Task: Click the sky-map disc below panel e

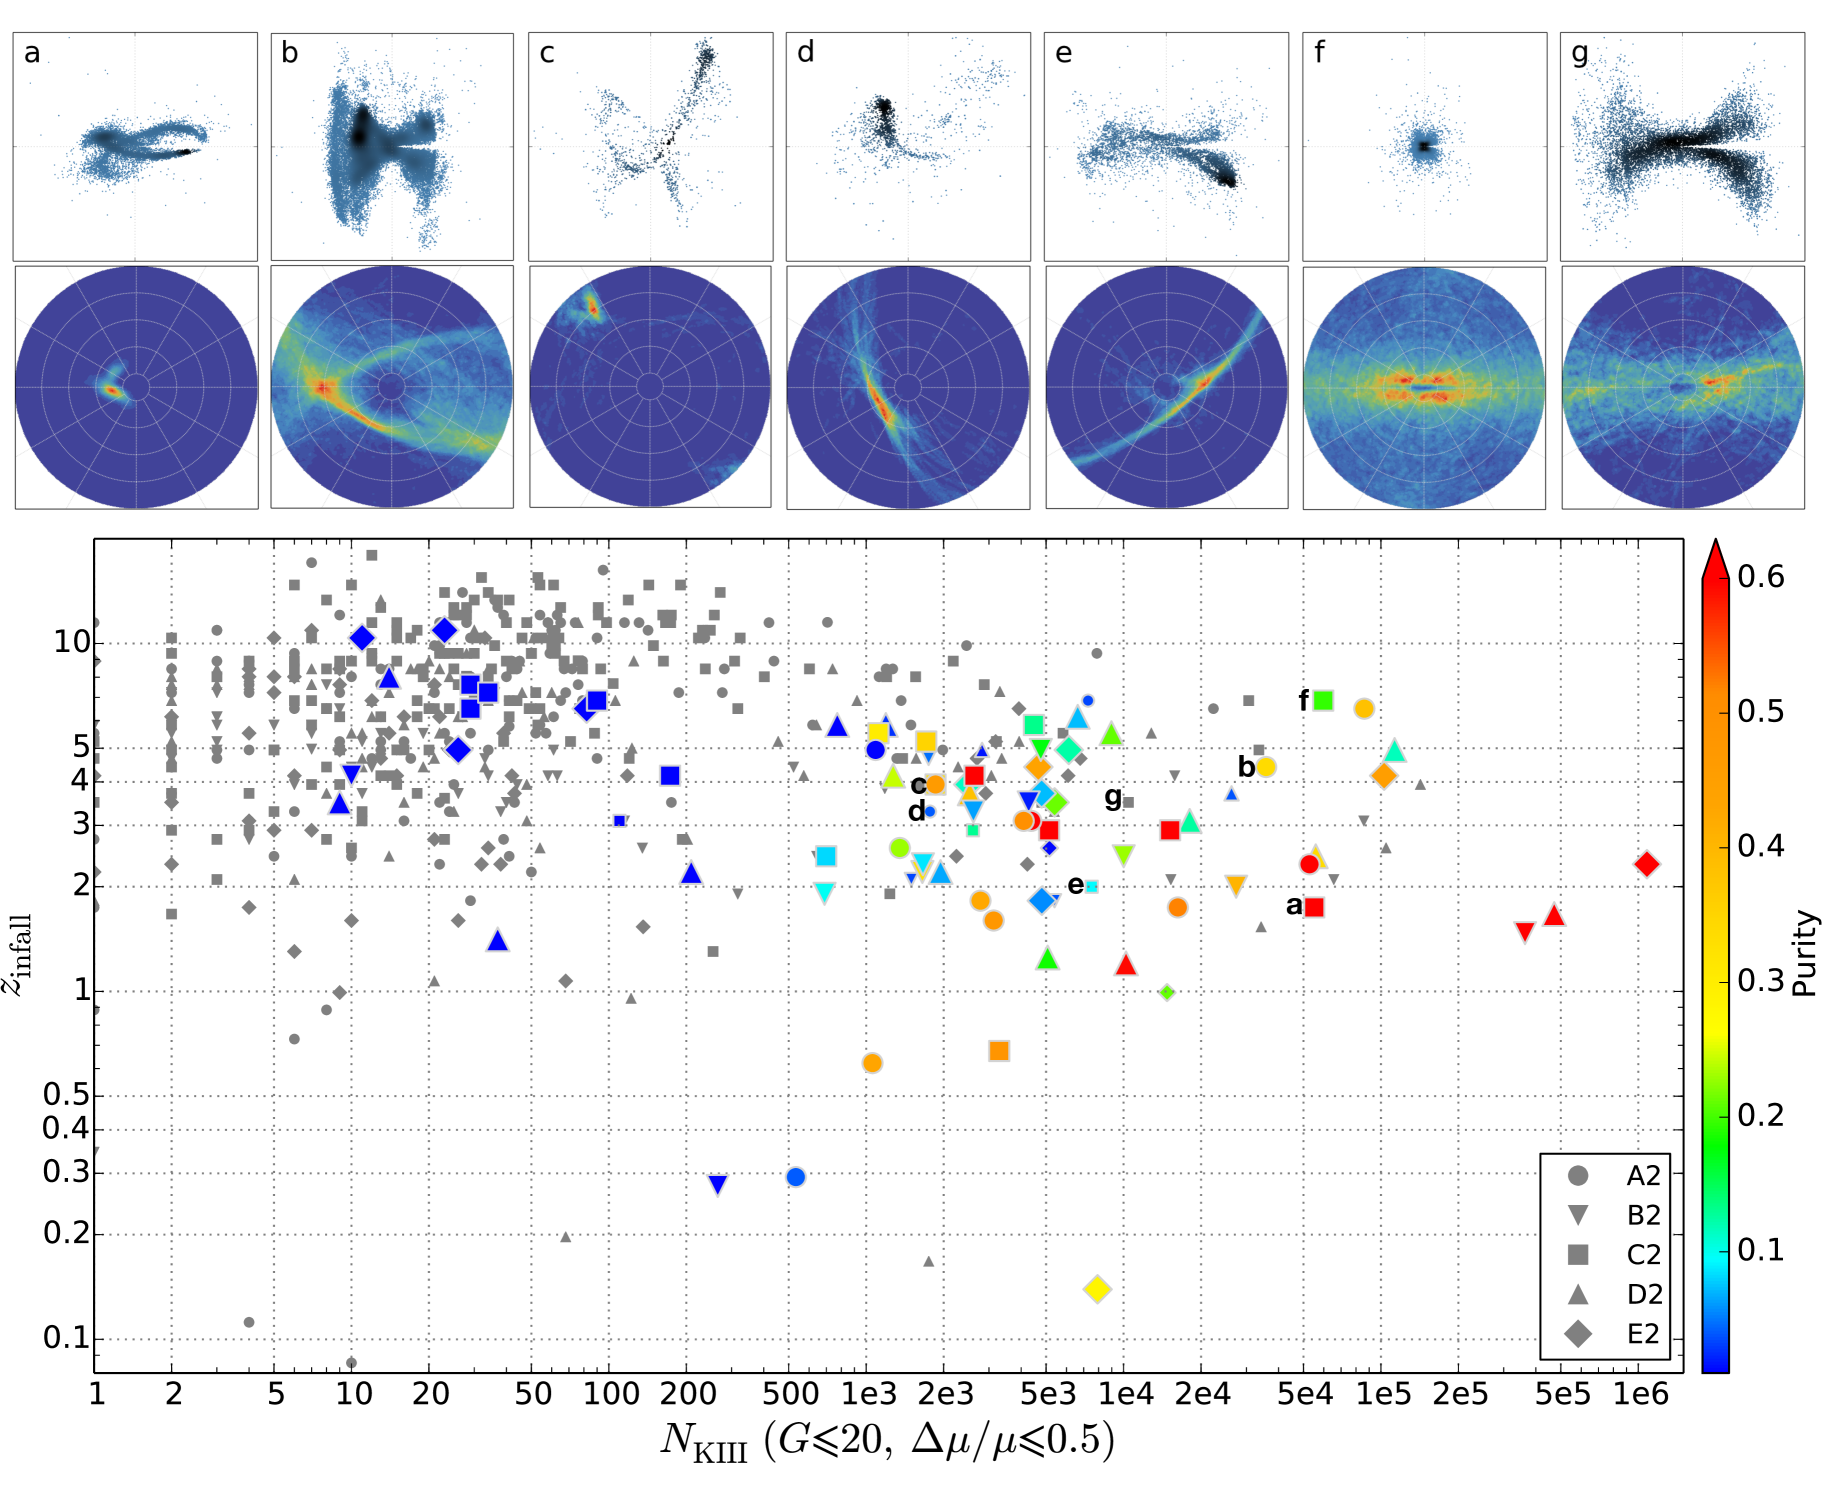Action: pyautogui.click(x=1166, y=387)
